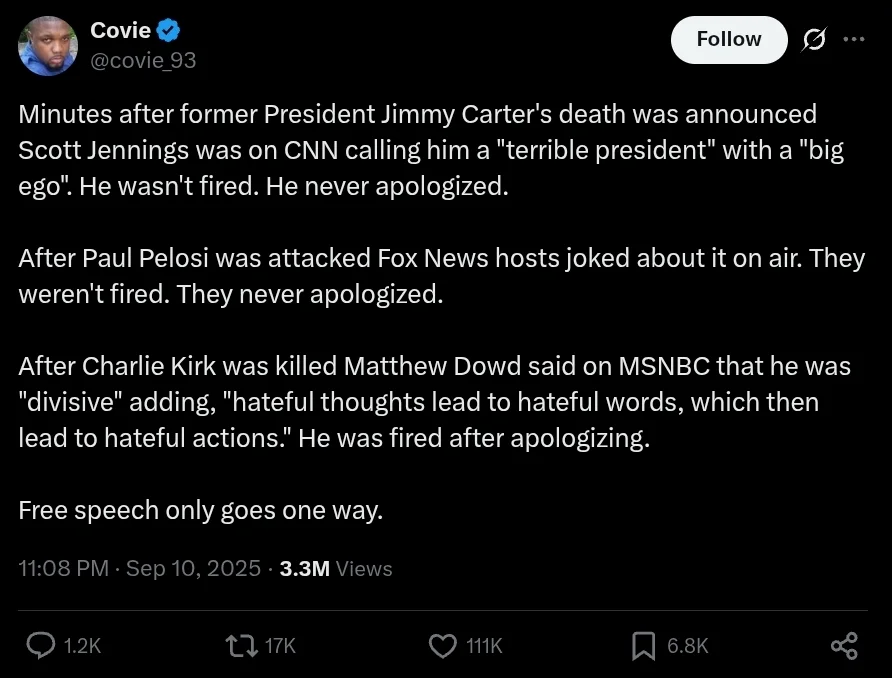Viewport: 892px width, 678px height.
Task: Click the Covie display name
Action: tap(120, 30)
